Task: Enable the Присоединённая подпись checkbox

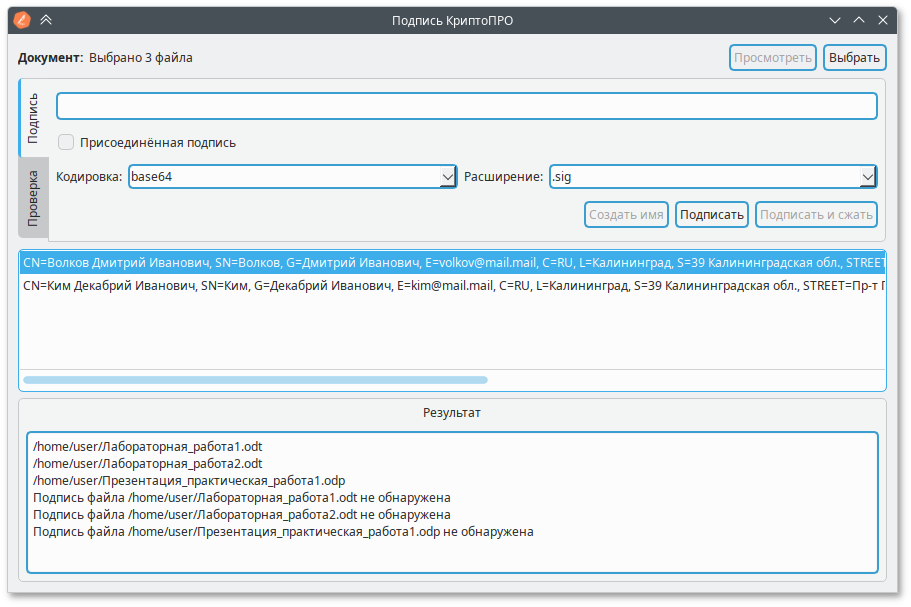Action: pyautogui.click(x=66, y=142)
